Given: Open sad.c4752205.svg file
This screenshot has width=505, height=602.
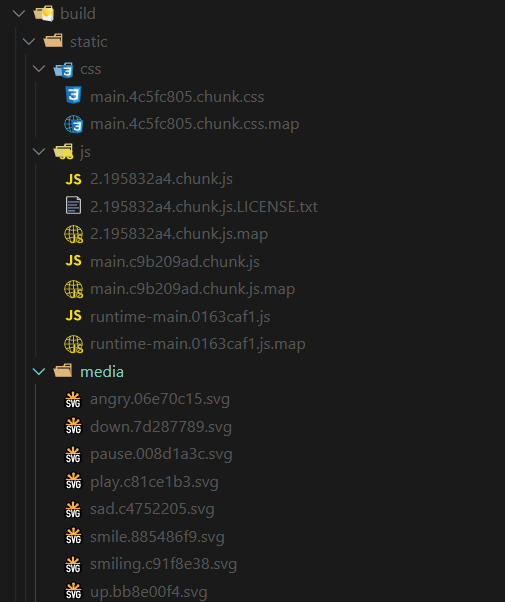Looking at the screenshot, I should [x=152, y=509].
